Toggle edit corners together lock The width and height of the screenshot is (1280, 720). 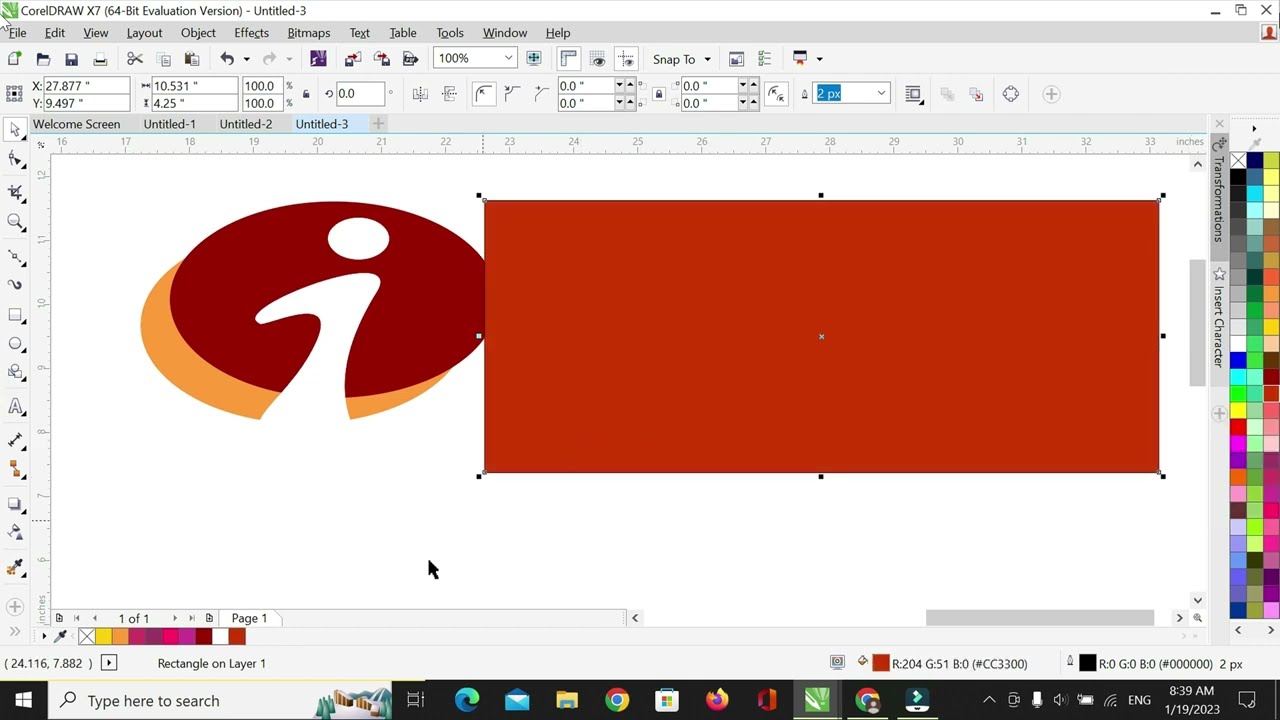(658, 94)
